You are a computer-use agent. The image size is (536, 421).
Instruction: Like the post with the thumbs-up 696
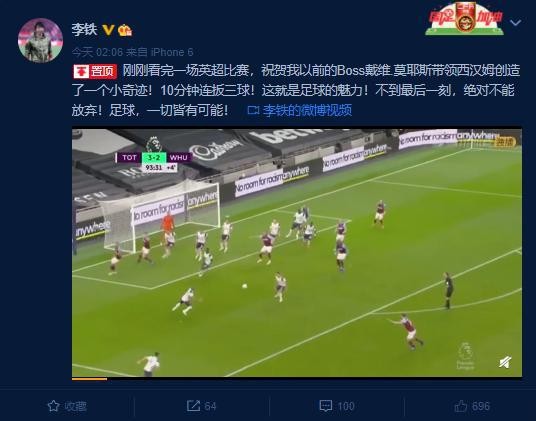472,406
